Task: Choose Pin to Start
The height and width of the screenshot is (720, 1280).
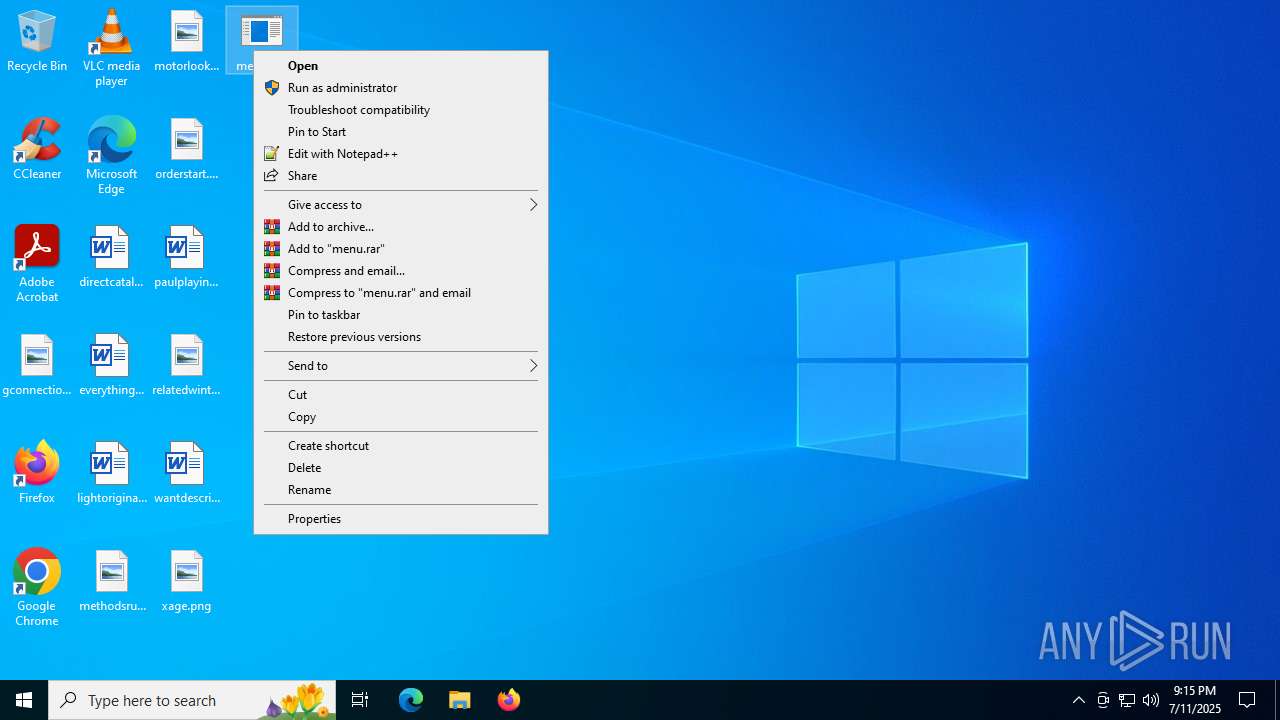Action: coord(401,132)
